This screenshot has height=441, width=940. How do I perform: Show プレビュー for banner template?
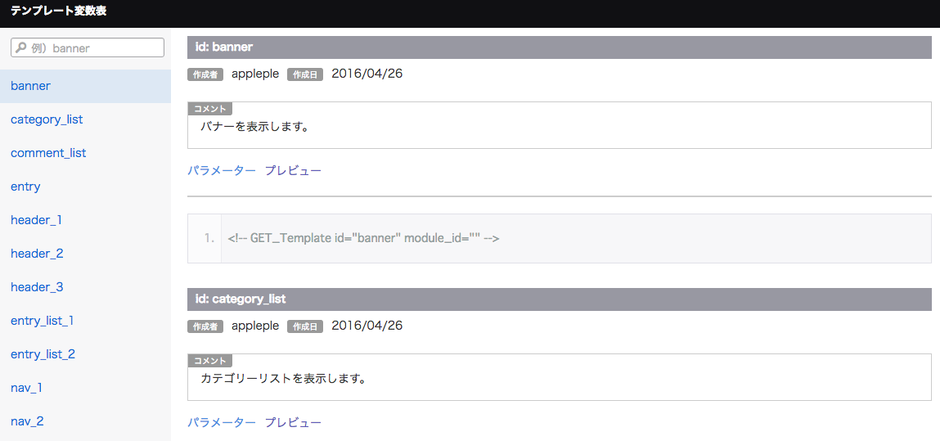point(293,171)
